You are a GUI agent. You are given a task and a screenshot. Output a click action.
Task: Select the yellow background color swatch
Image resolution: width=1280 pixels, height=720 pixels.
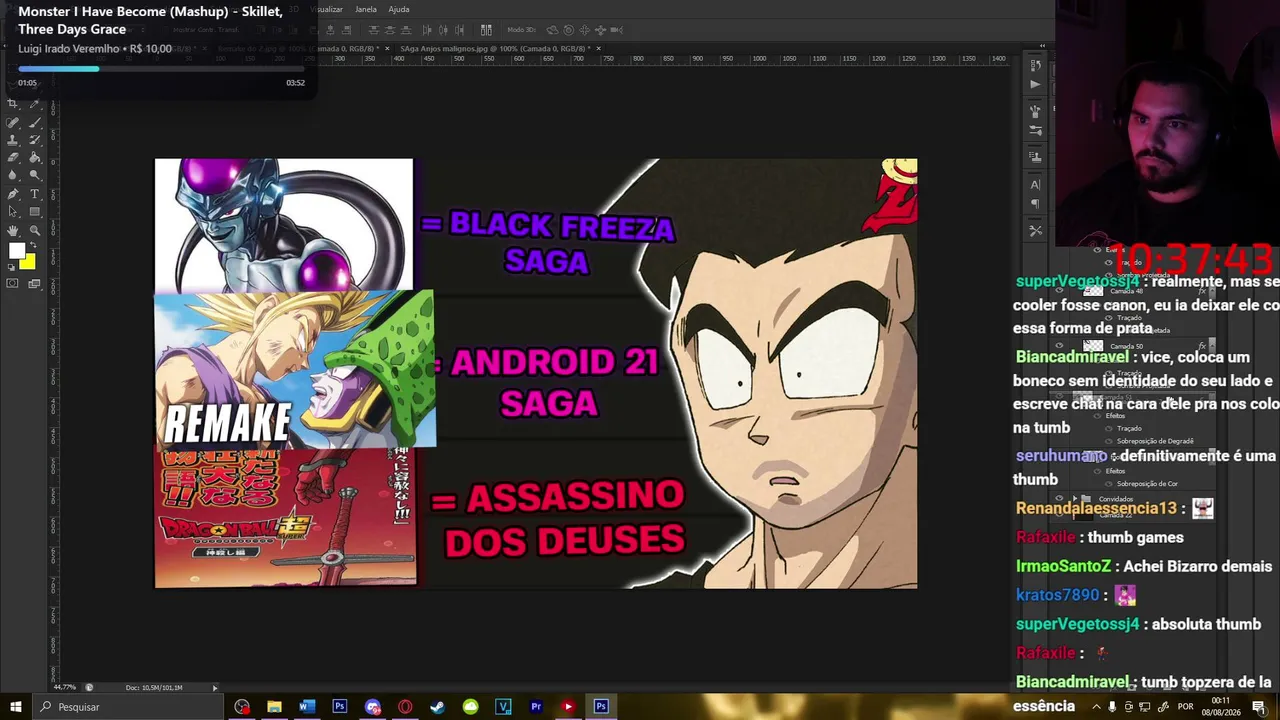pyautogui.click(x=29, y=264)
